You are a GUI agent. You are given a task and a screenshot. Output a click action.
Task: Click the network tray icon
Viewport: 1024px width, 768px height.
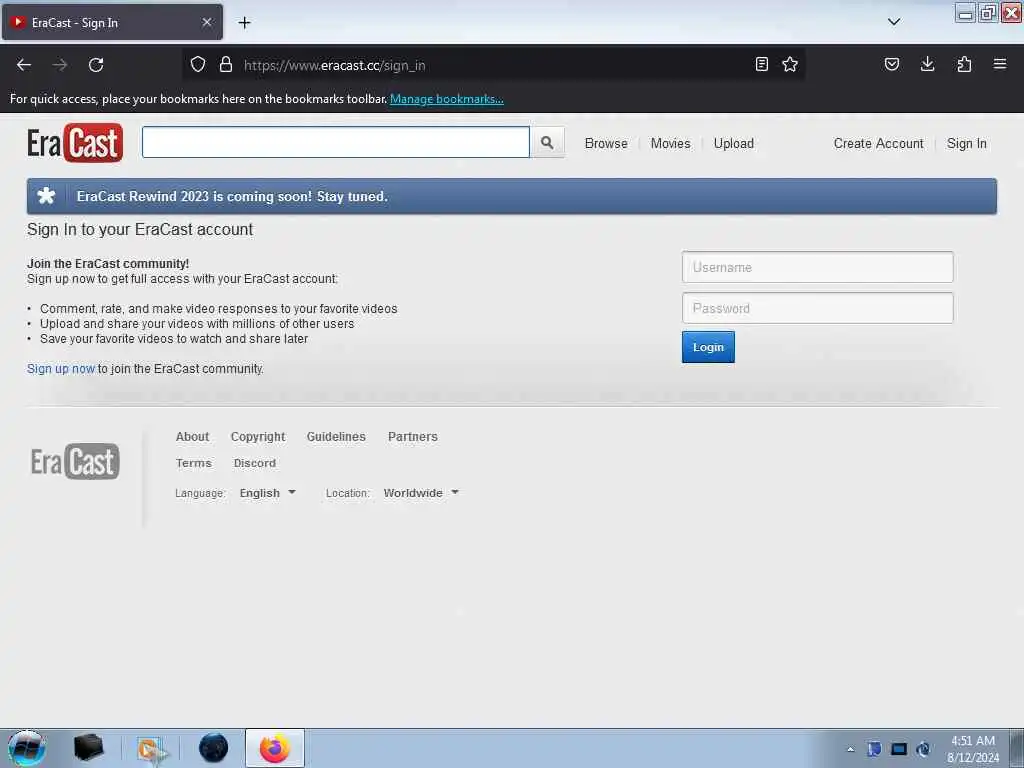899,749
